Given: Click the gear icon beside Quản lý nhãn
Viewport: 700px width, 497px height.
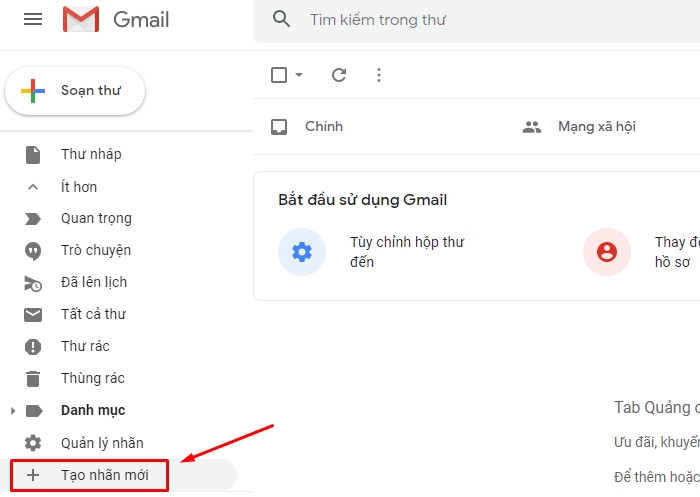Looking at the screenshot, I should [33, 443].
